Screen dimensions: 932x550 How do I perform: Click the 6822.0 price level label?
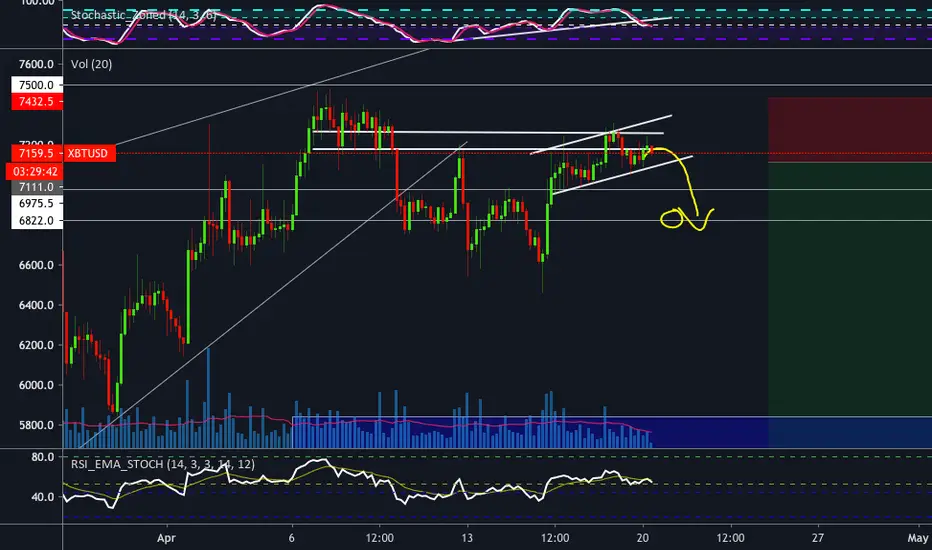[36, 221]
